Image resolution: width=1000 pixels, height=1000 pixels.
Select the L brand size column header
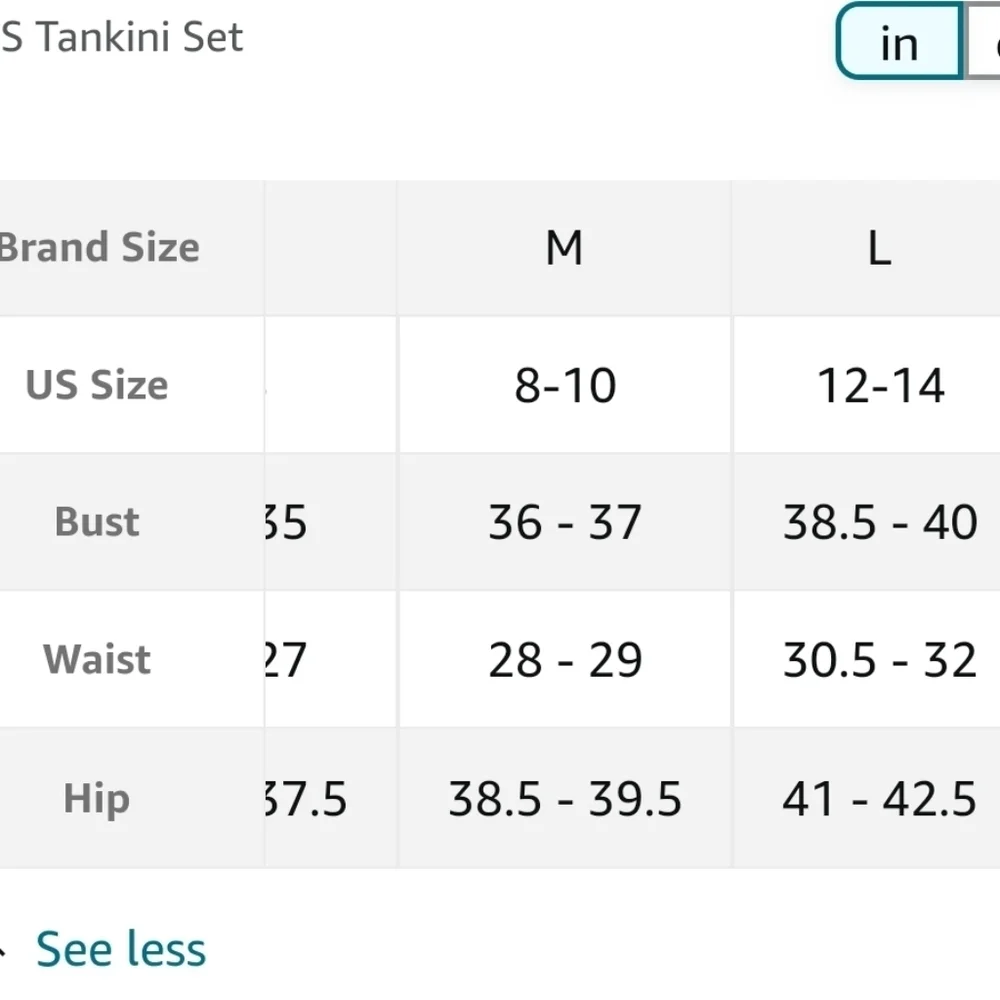[x=879, y=247]
